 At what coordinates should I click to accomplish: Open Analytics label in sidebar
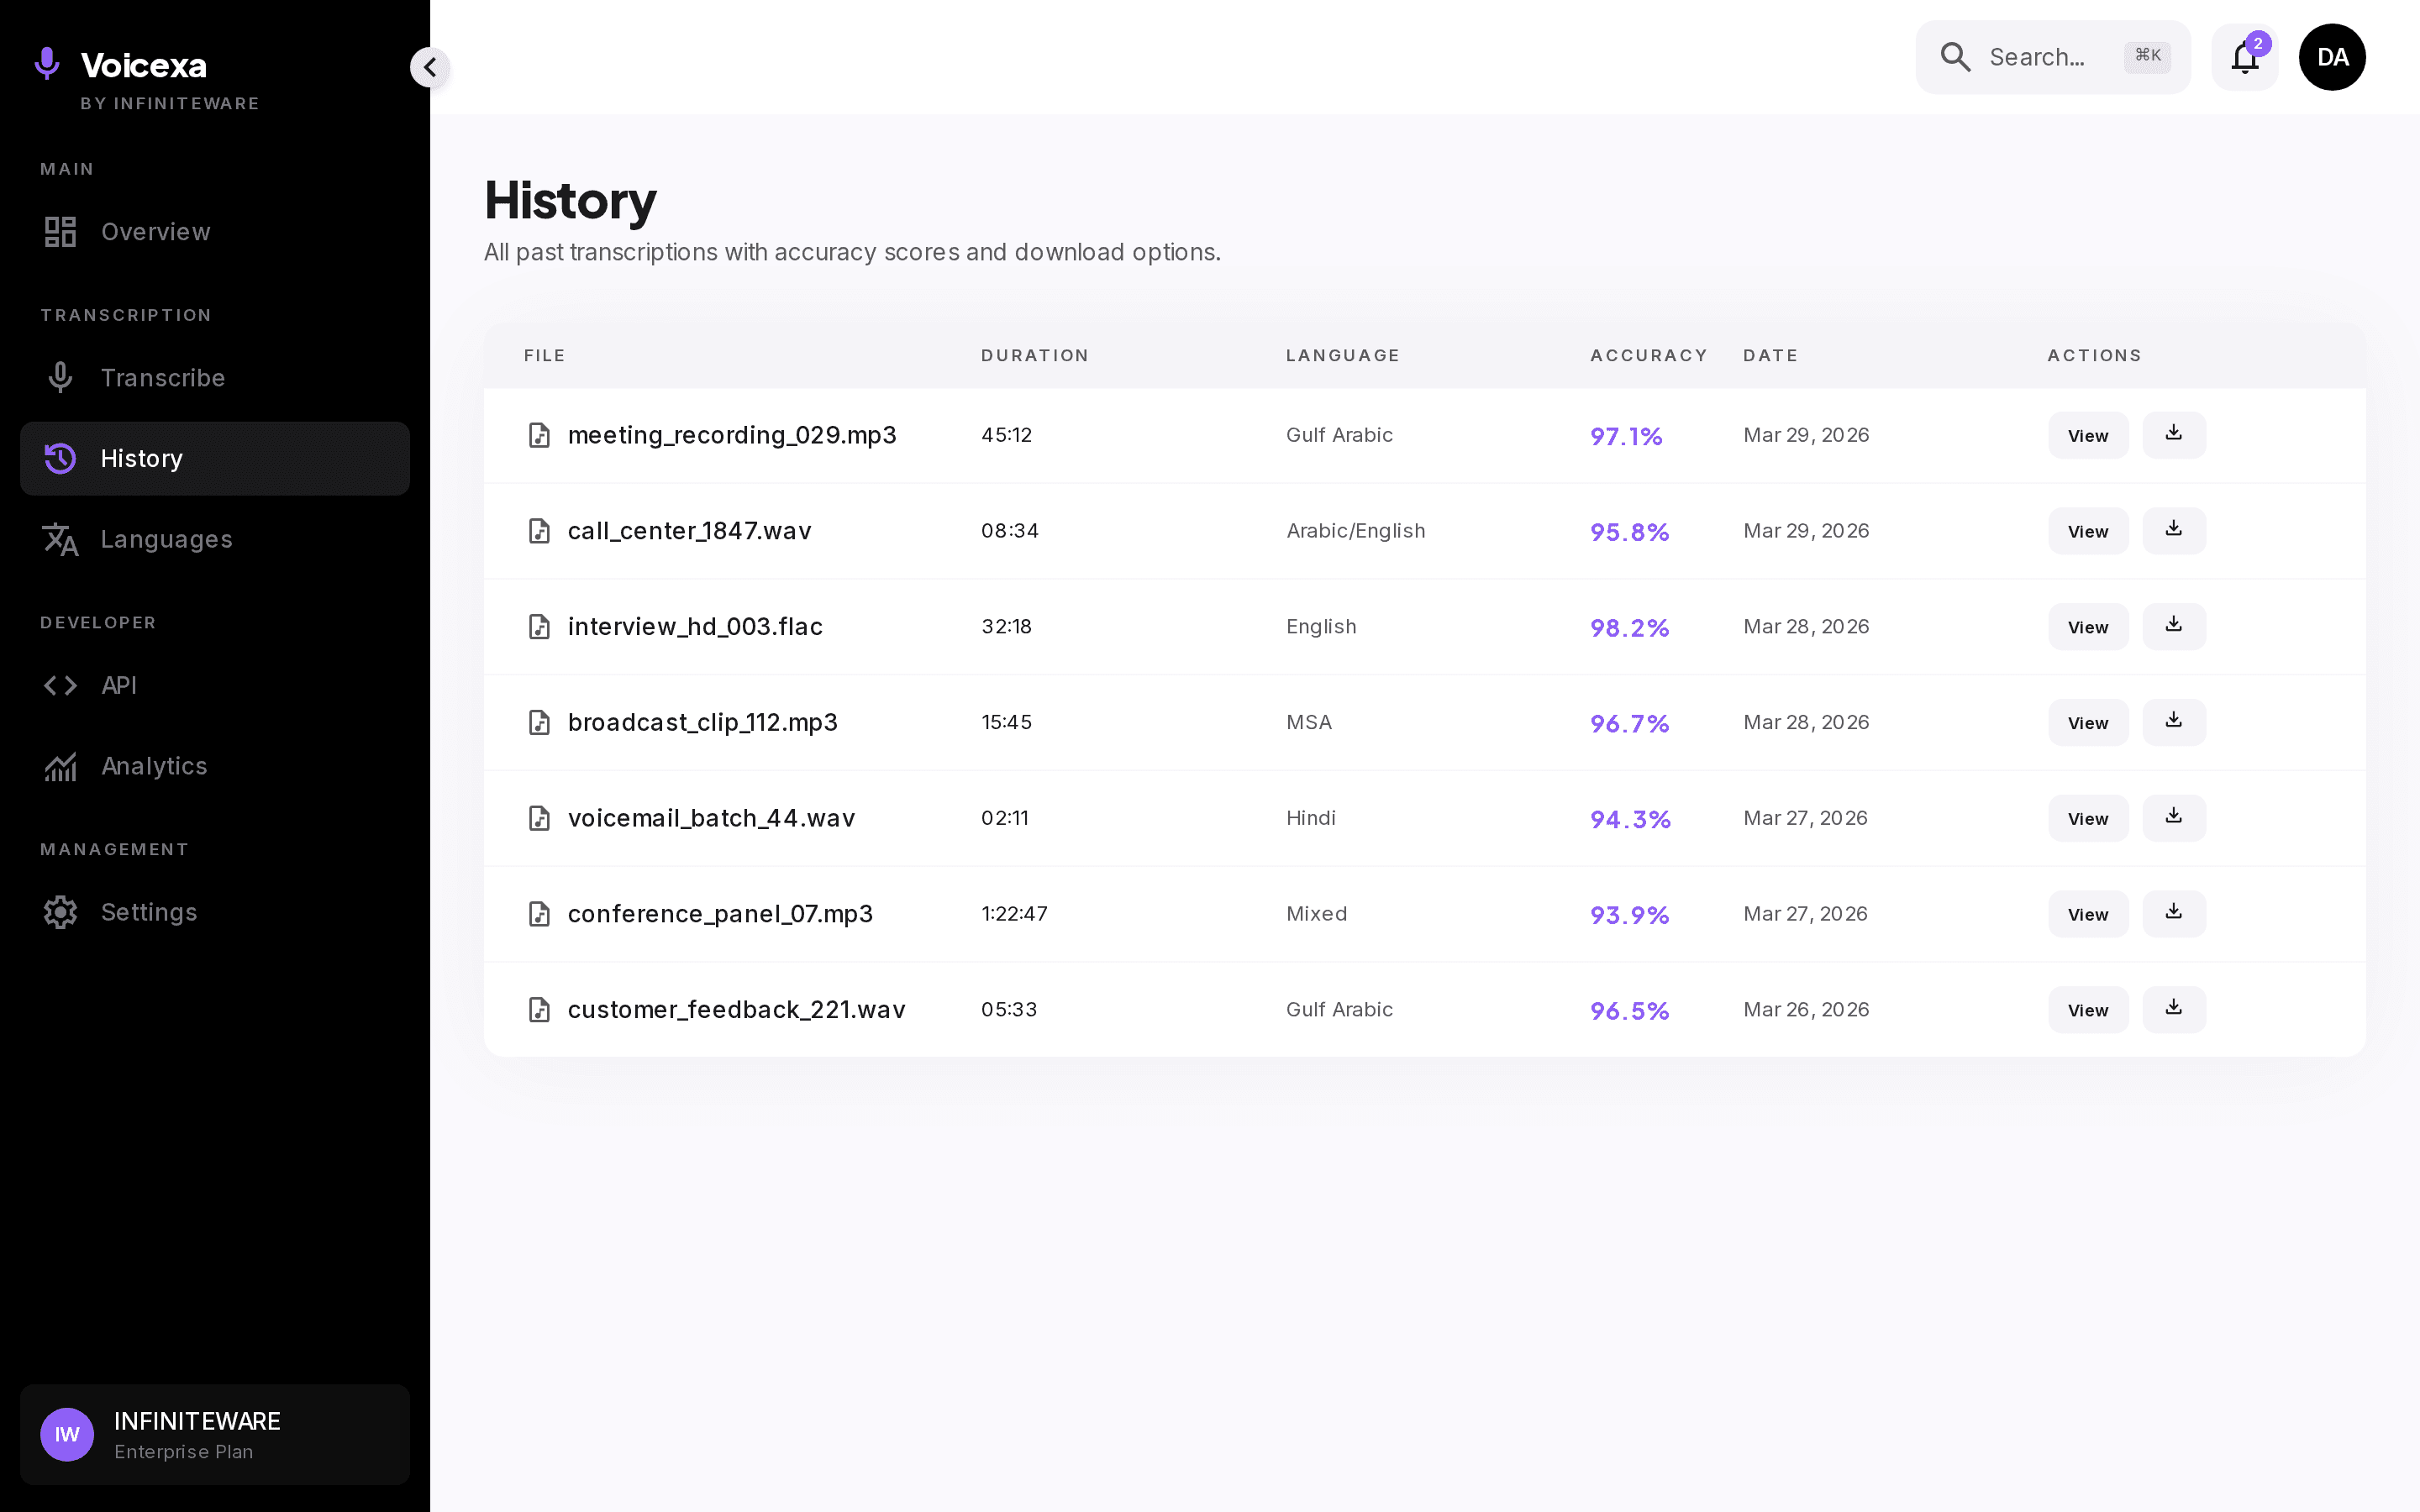[x=154, y=767]
